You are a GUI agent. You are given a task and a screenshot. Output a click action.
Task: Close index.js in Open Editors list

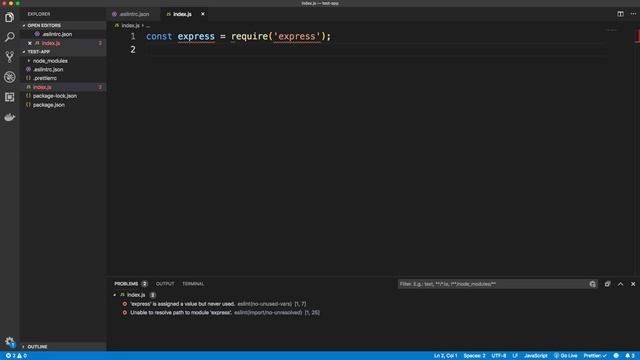coord(30,43)
